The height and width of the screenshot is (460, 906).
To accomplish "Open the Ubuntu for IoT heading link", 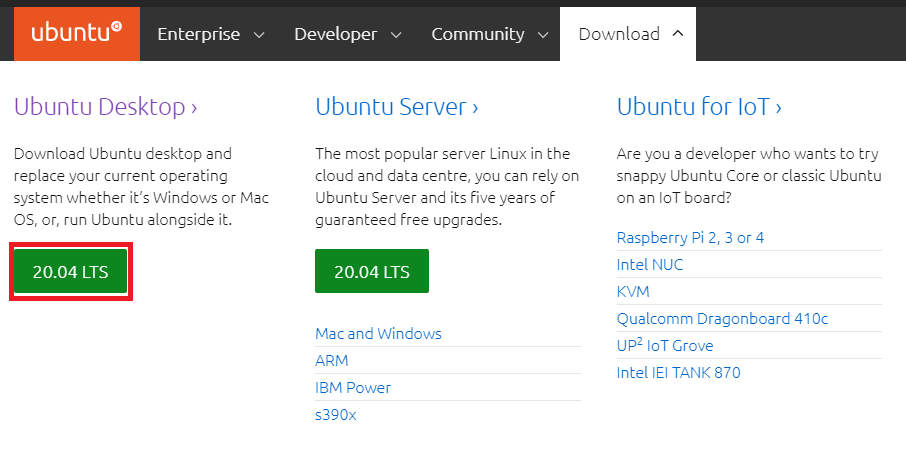I will click(699, 107).
